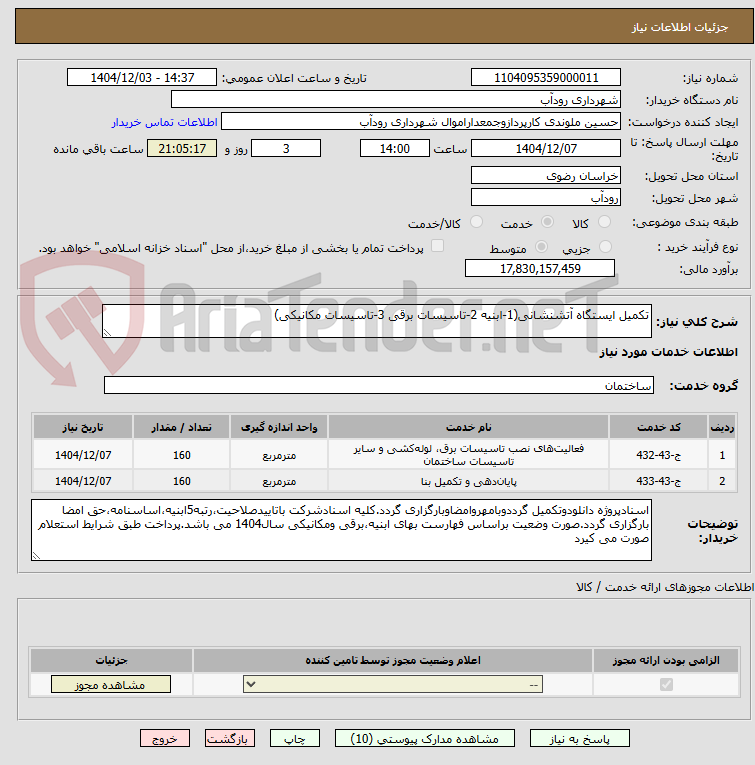
Task: Click the province field خراسان رضوی
Action: [546, 175]
